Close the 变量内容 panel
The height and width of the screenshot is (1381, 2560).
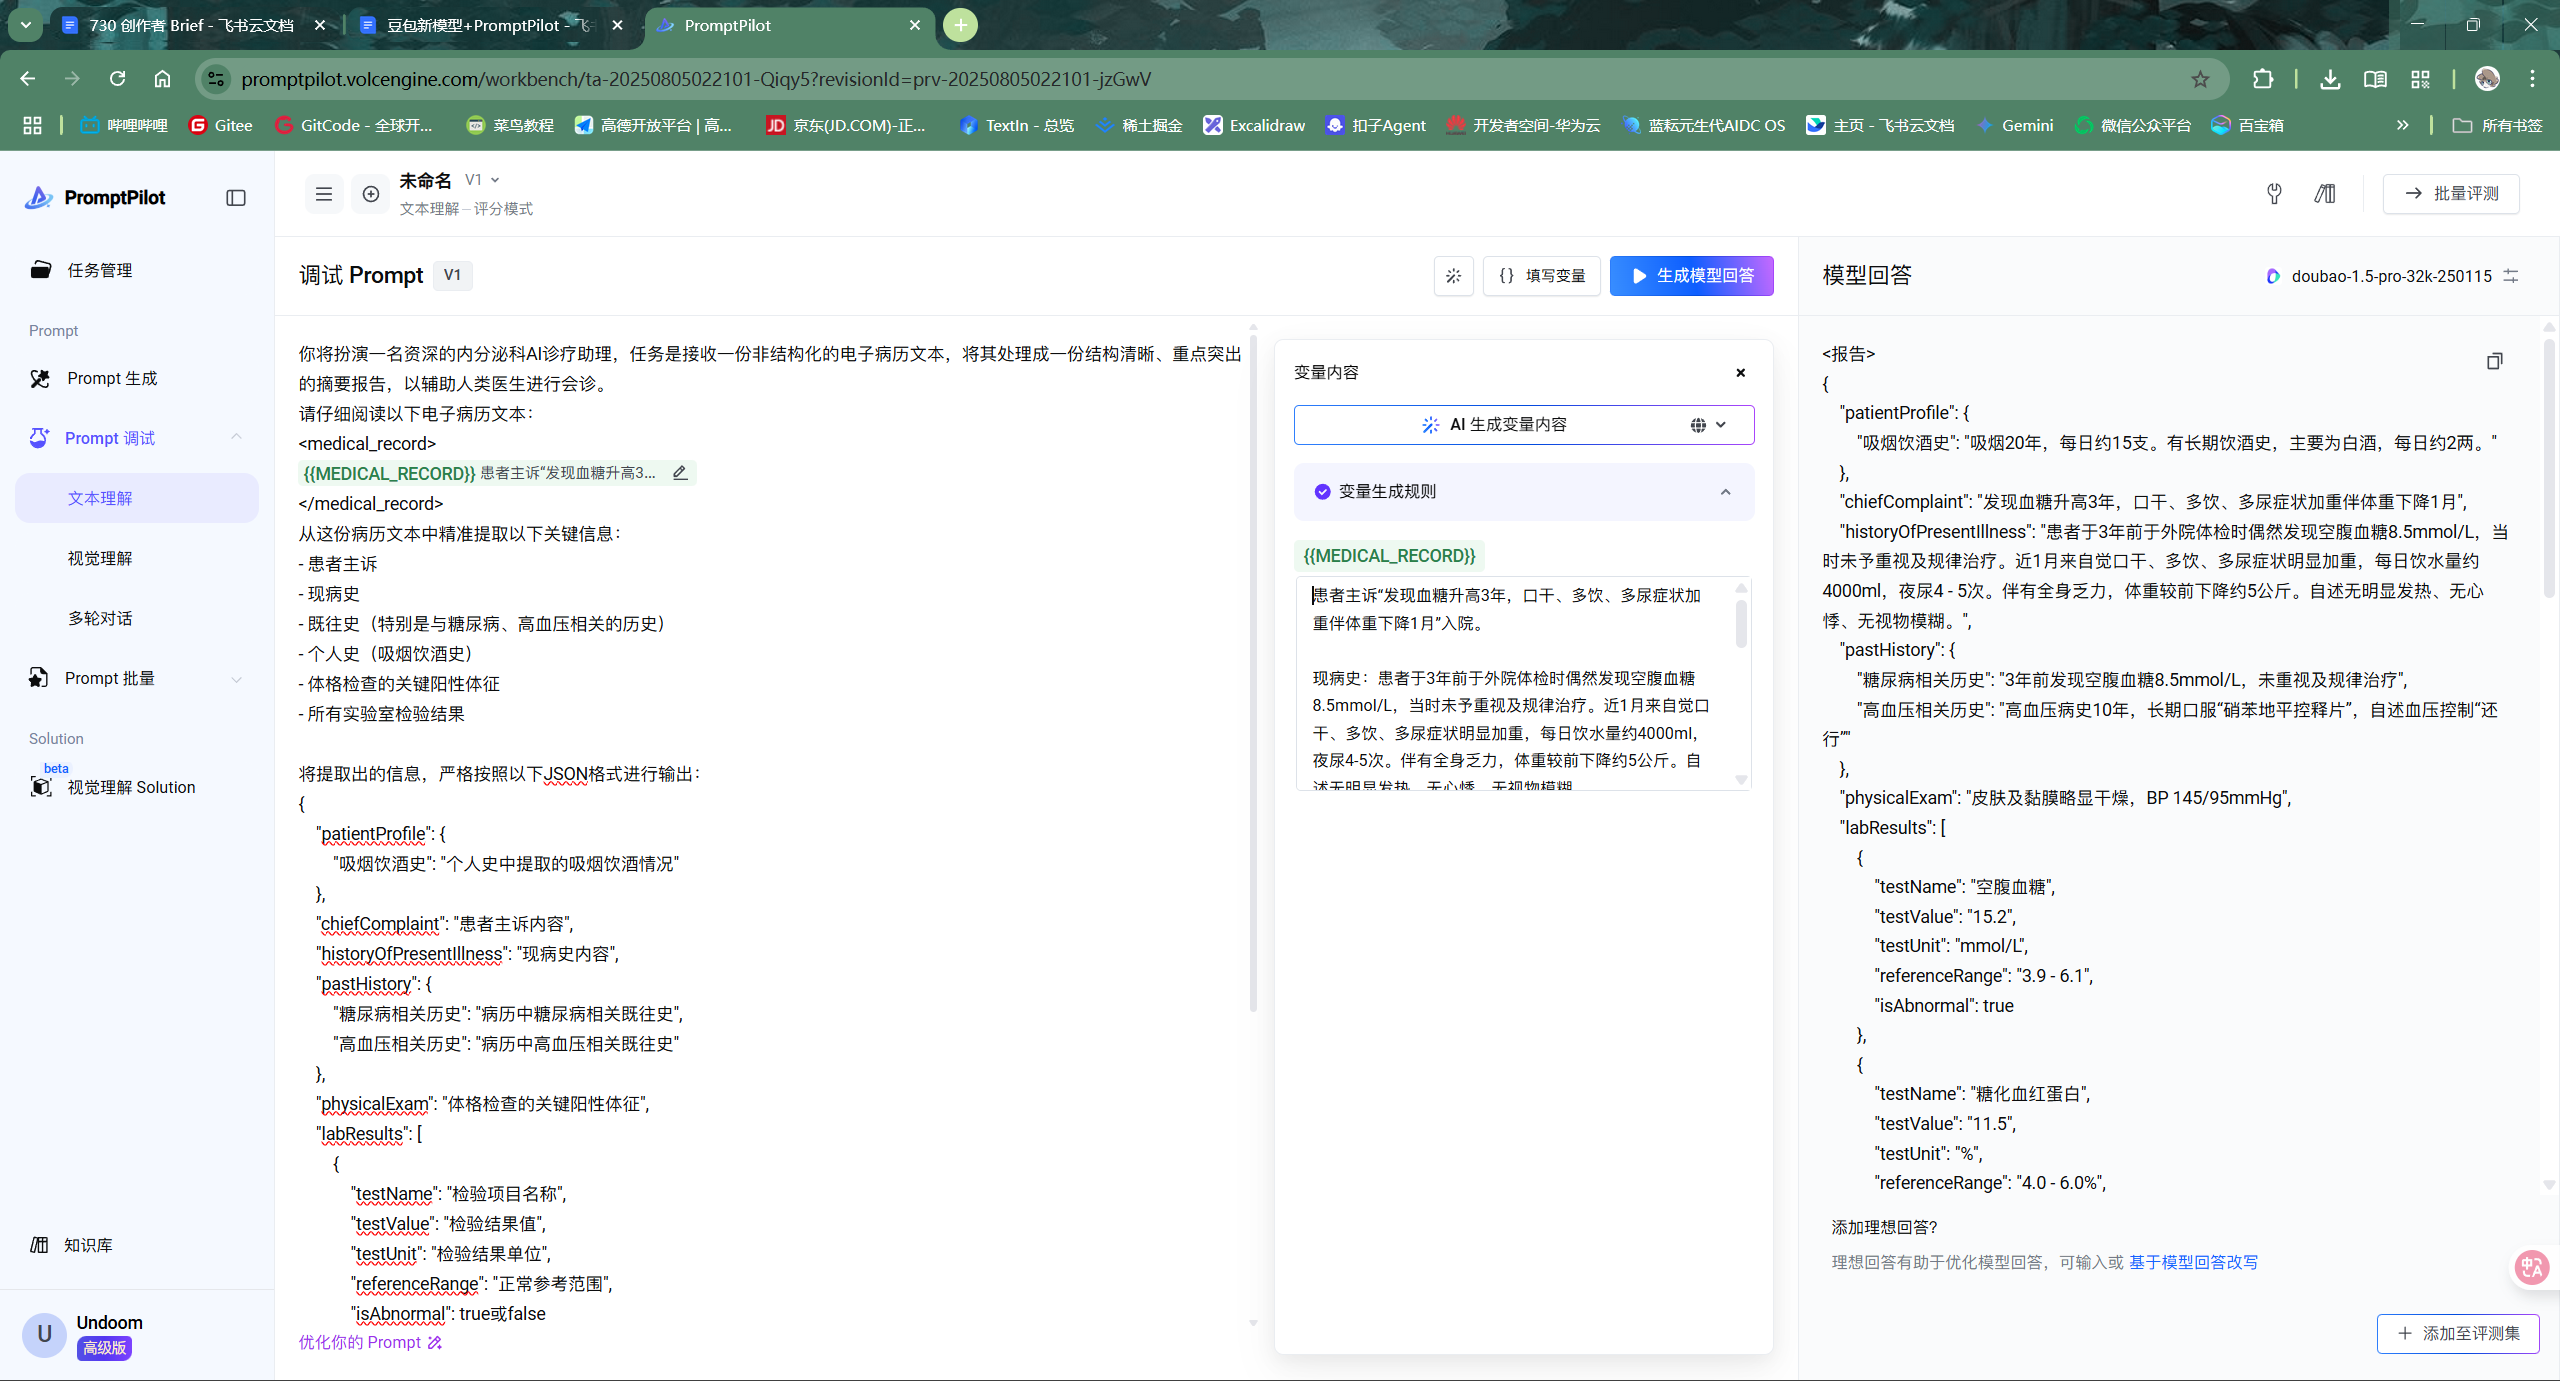(x=1740, y=373)
